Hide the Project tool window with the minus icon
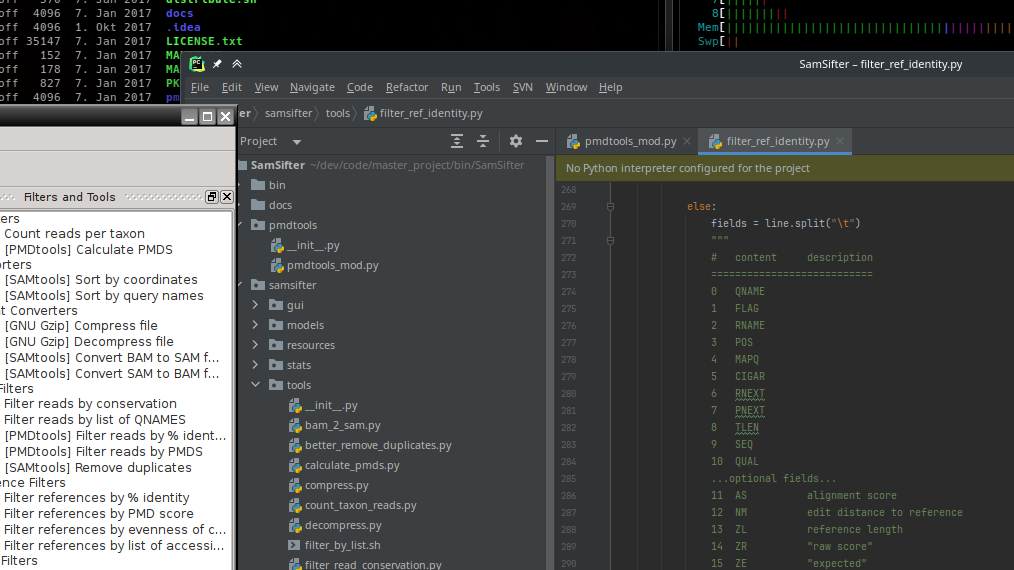The height and width of the screenshot is (570, 1014). (x=541, y=141)
